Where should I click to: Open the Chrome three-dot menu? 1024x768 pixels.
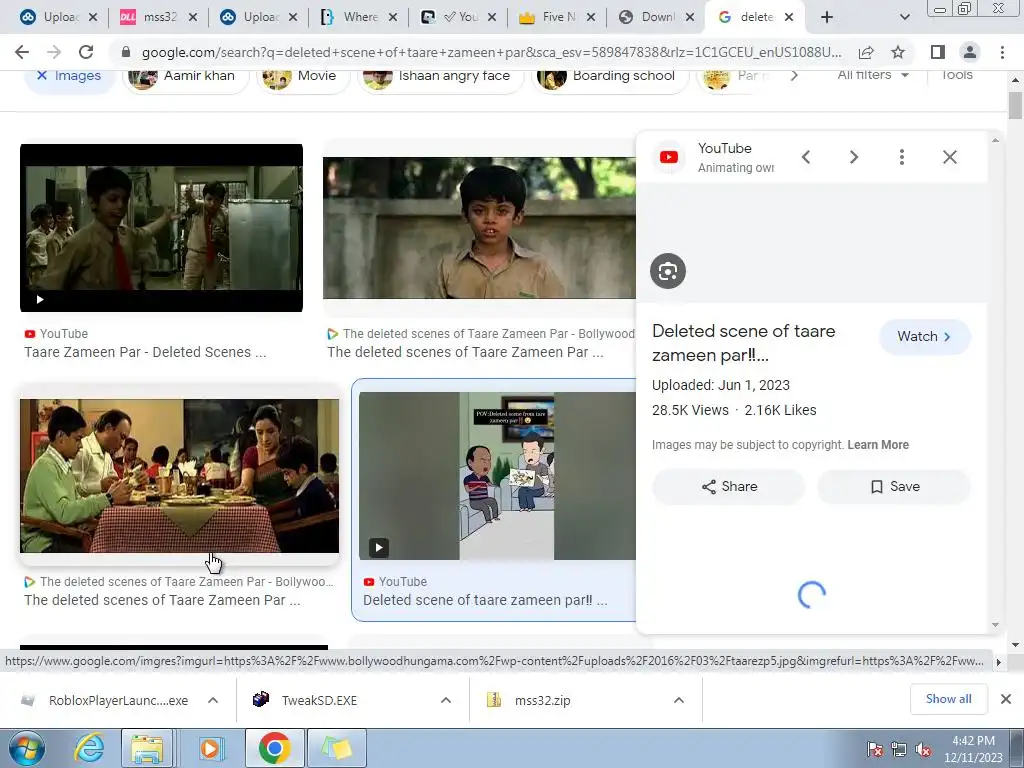[x=1002, y=52]
